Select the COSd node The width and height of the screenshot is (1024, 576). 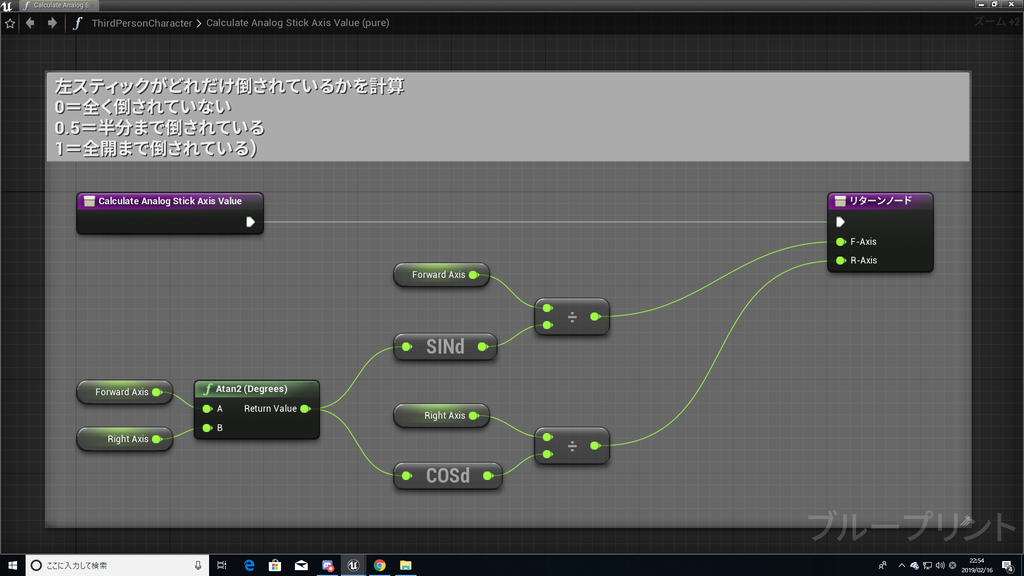click(x=447, y=476)
